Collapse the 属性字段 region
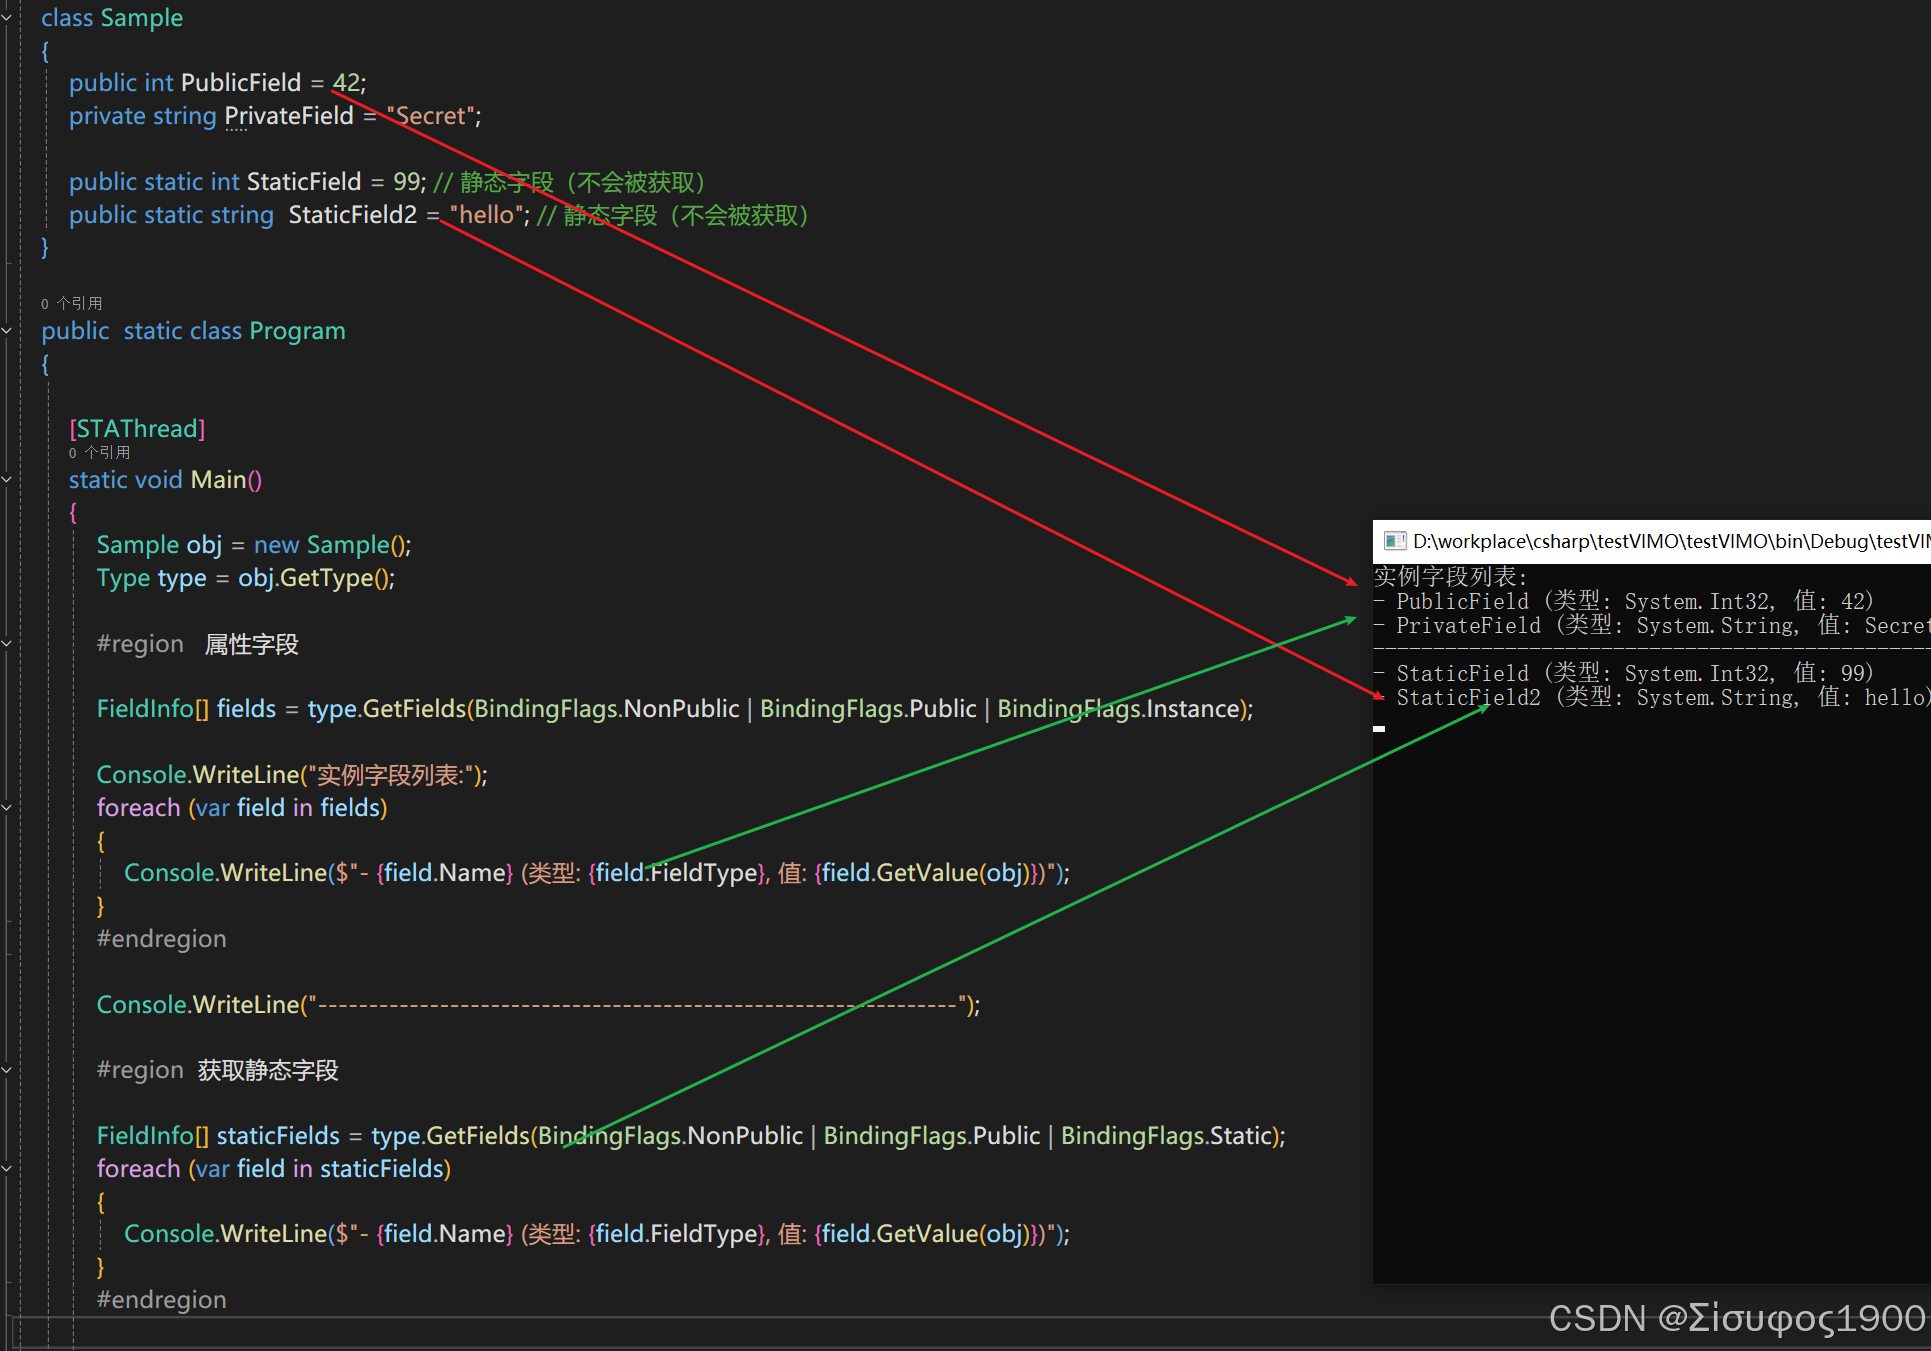 pyautogui.click(x=7, y=644)
